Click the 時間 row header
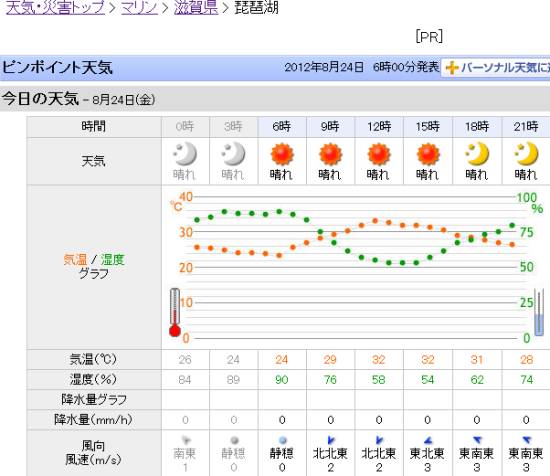The image size is (550, 476). click(x=94, y=126)
